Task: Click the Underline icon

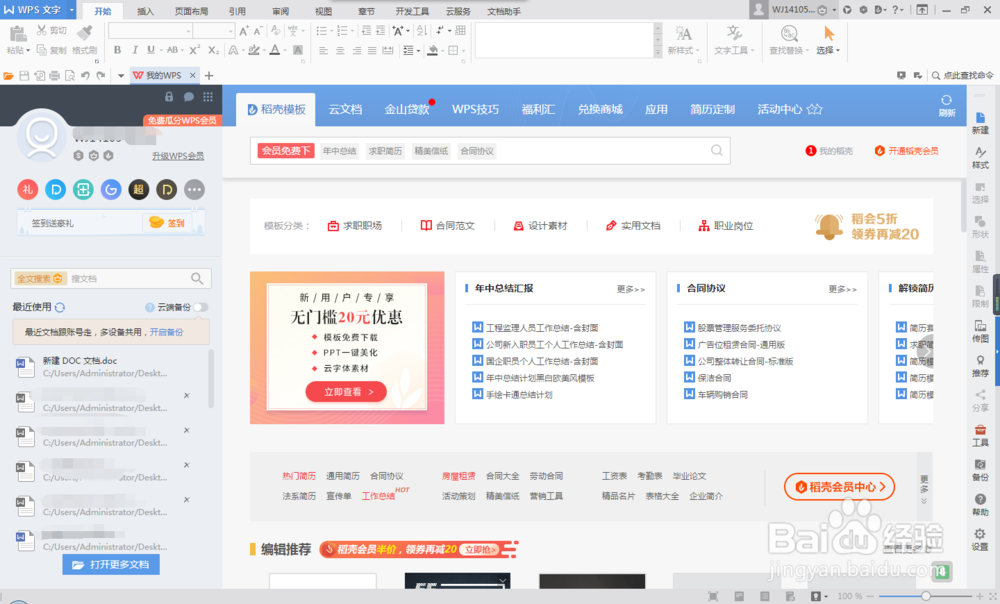Action: pos(151,50)
